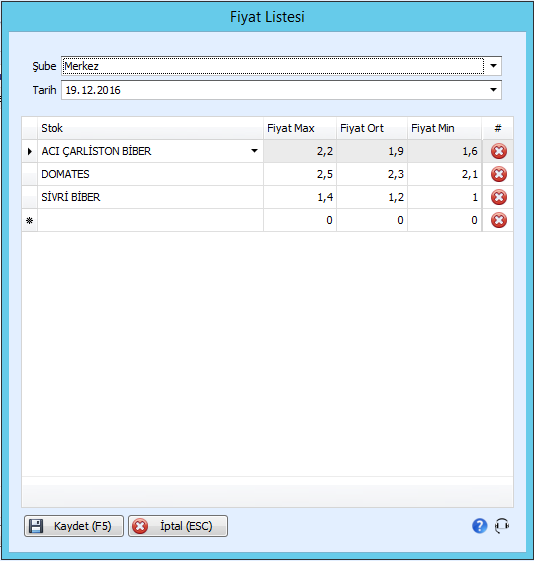Remove the DOMATES row with red X
The width and height of the screenshot is (534, 561).
pos(499,174)
